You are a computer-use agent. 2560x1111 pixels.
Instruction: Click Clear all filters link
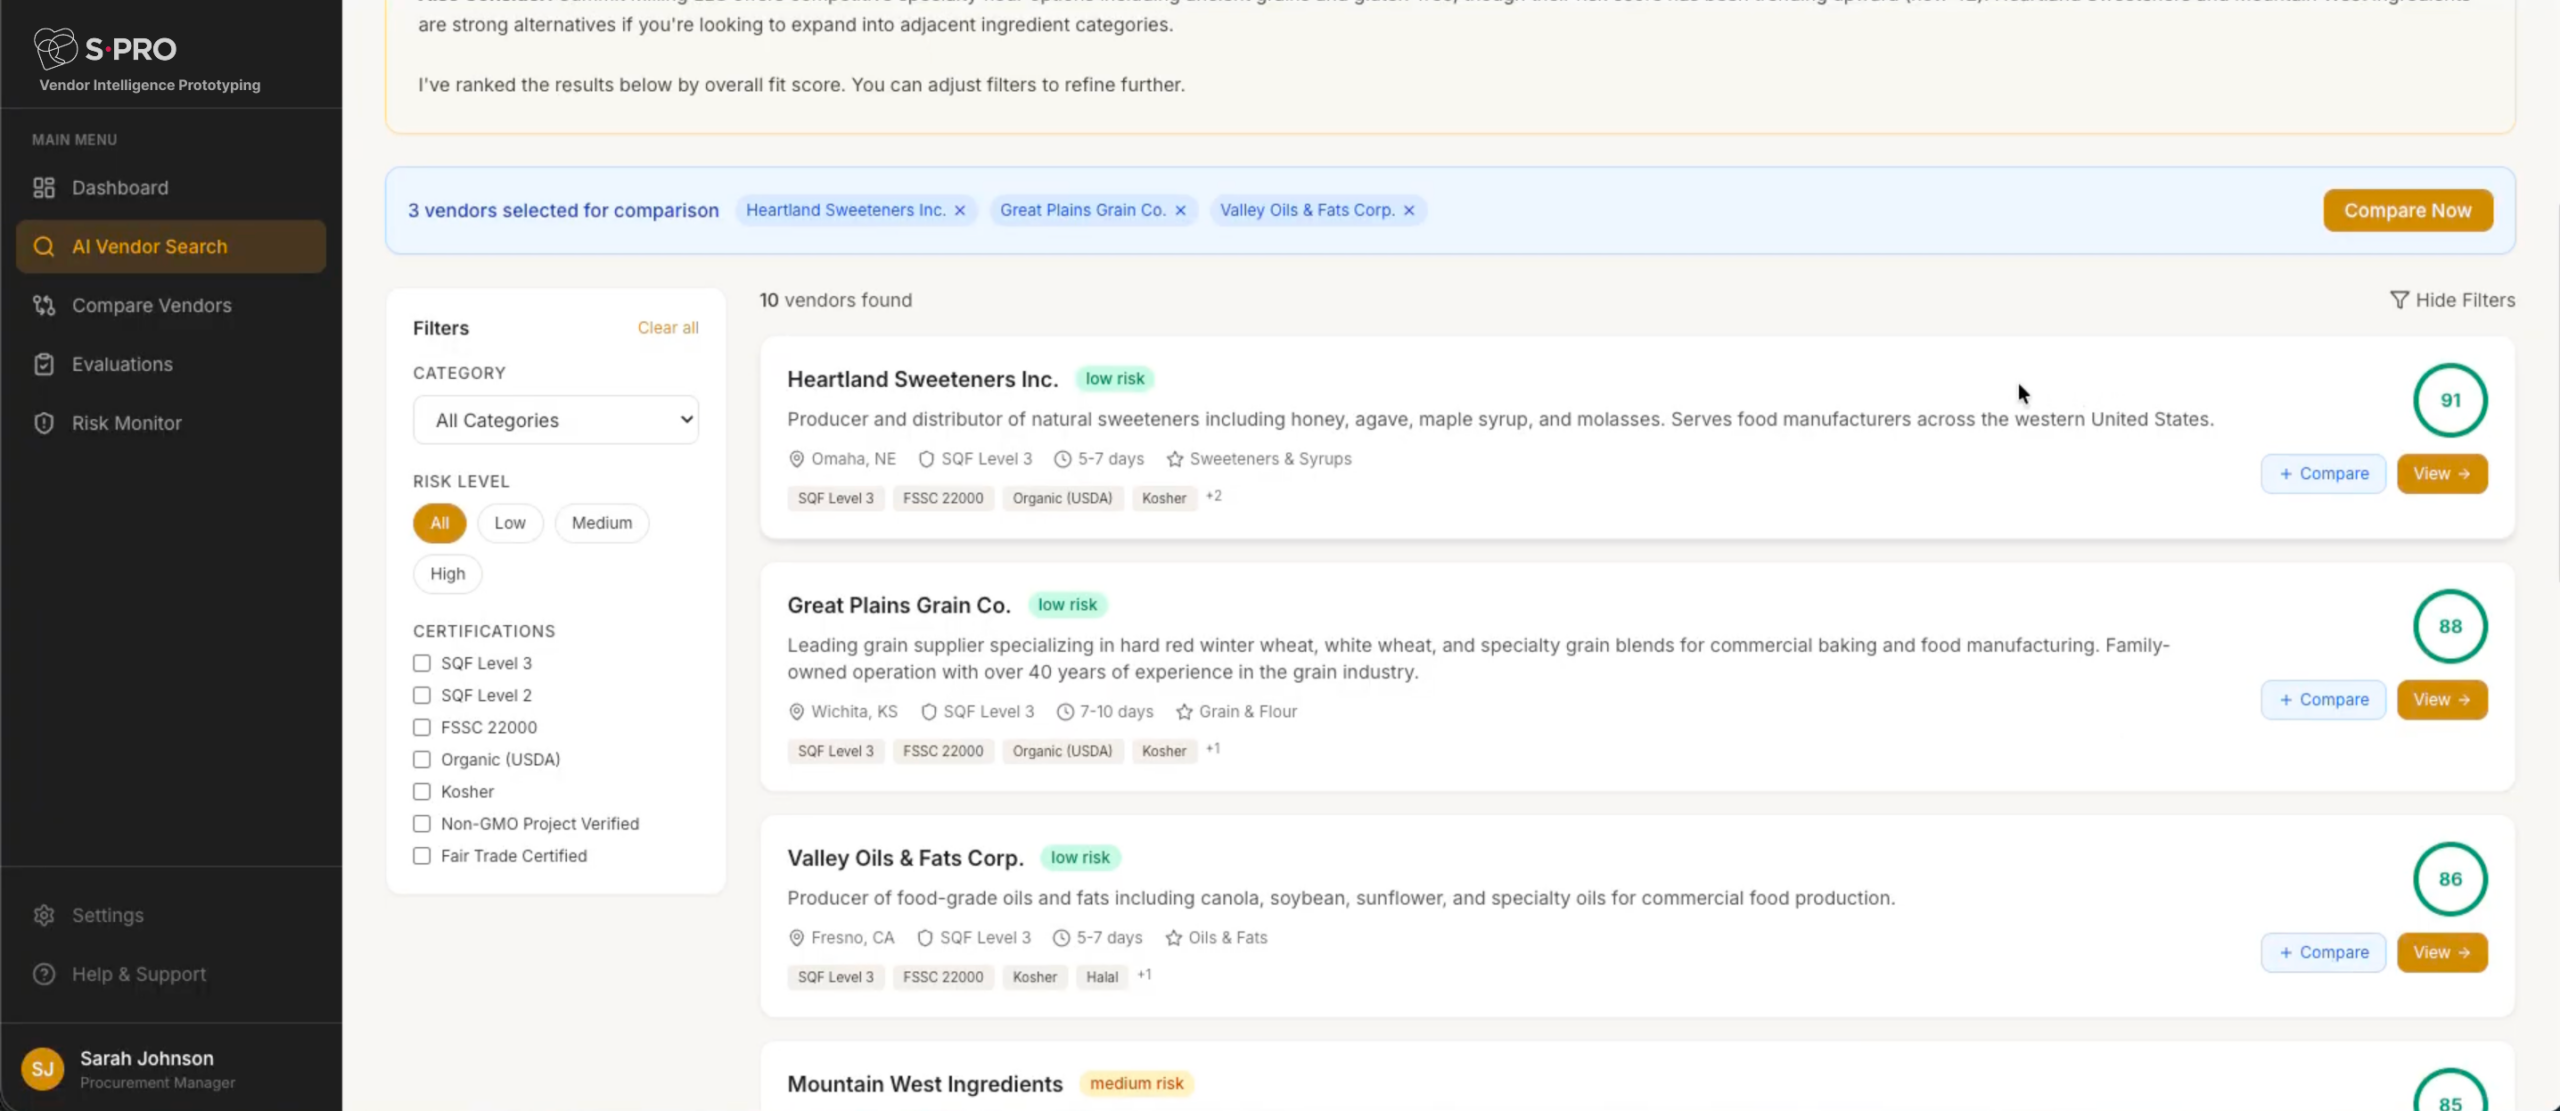668,328
